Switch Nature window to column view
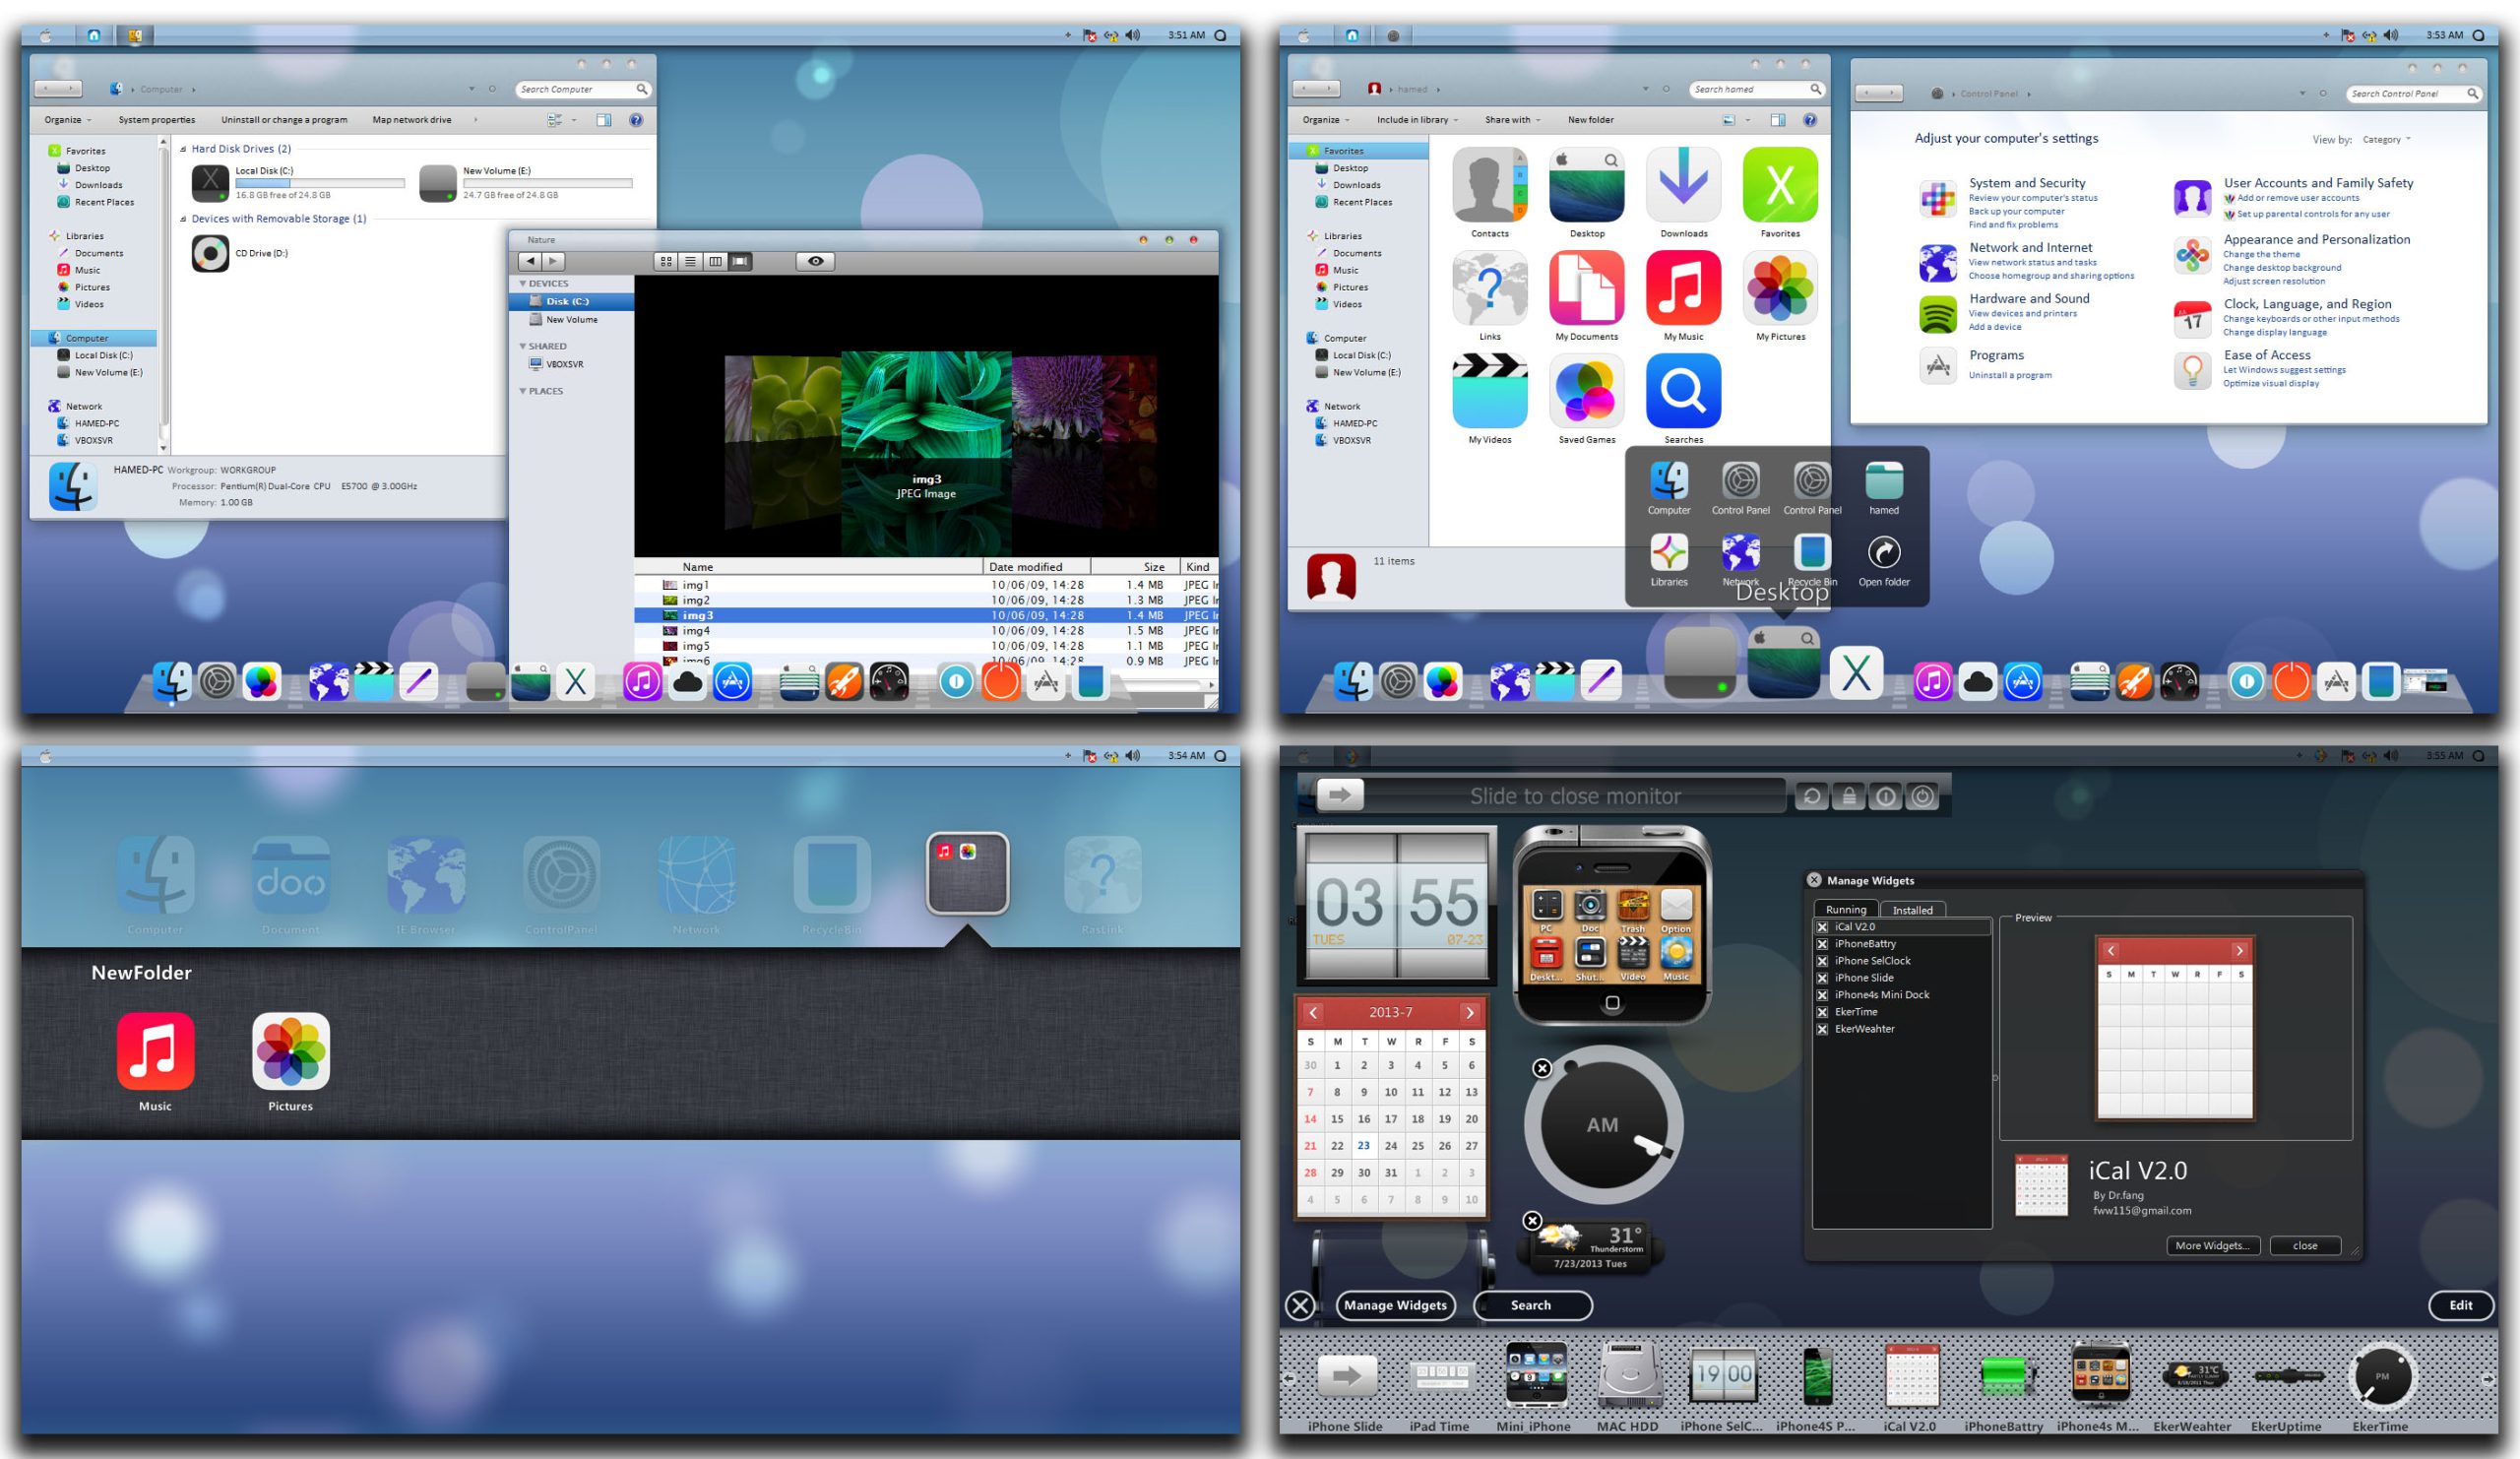2520x1459 pixels. [715, 261]
